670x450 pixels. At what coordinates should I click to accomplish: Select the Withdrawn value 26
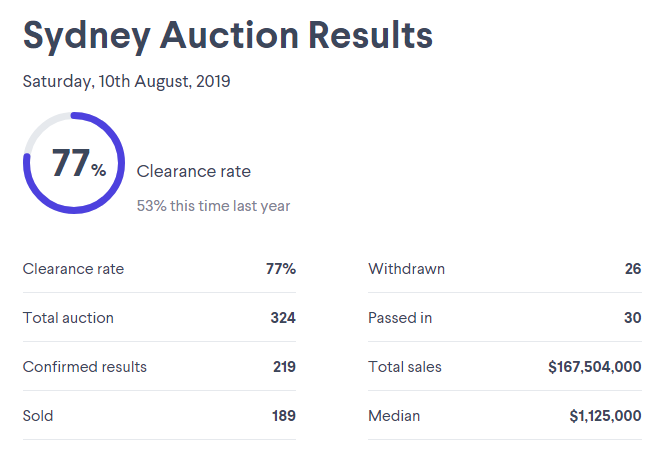[x=633, y=269]
